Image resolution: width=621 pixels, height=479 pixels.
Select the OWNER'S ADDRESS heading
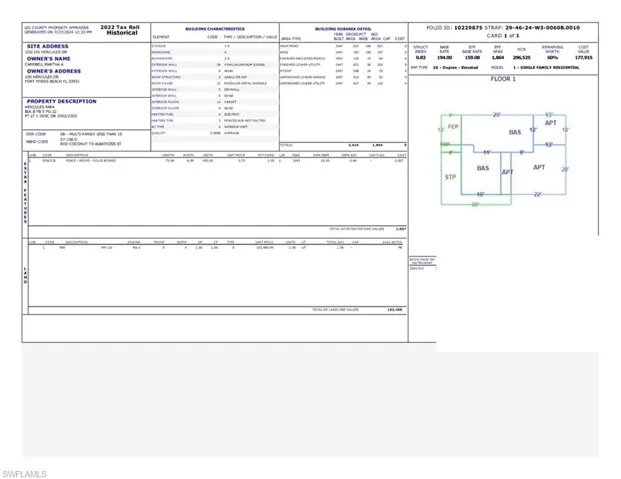point(54,71)
